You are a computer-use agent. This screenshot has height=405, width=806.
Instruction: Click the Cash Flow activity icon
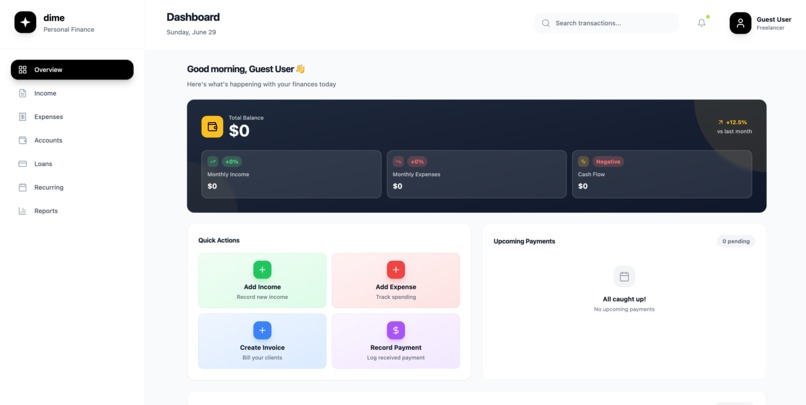583,161
